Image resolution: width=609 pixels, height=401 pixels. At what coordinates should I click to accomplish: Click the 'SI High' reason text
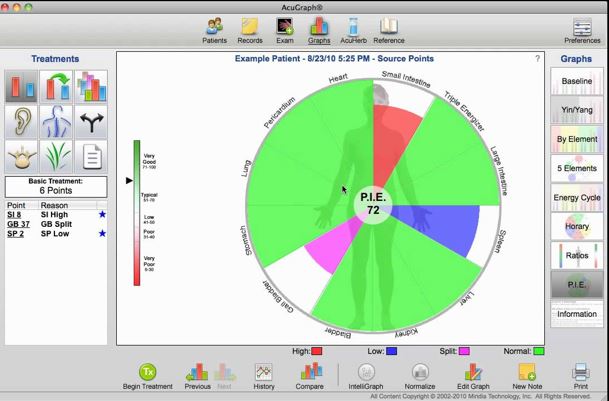point(54,214)
